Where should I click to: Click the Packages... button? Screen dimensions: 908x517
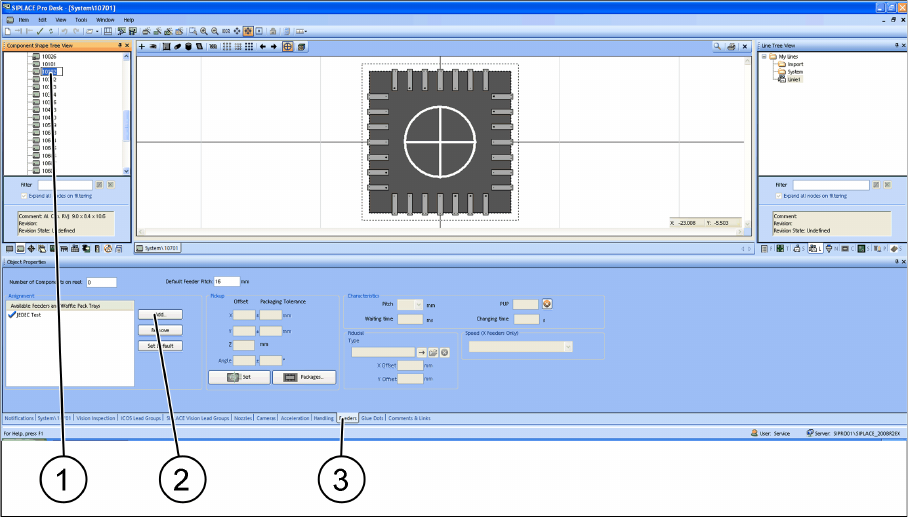point(303,377)
